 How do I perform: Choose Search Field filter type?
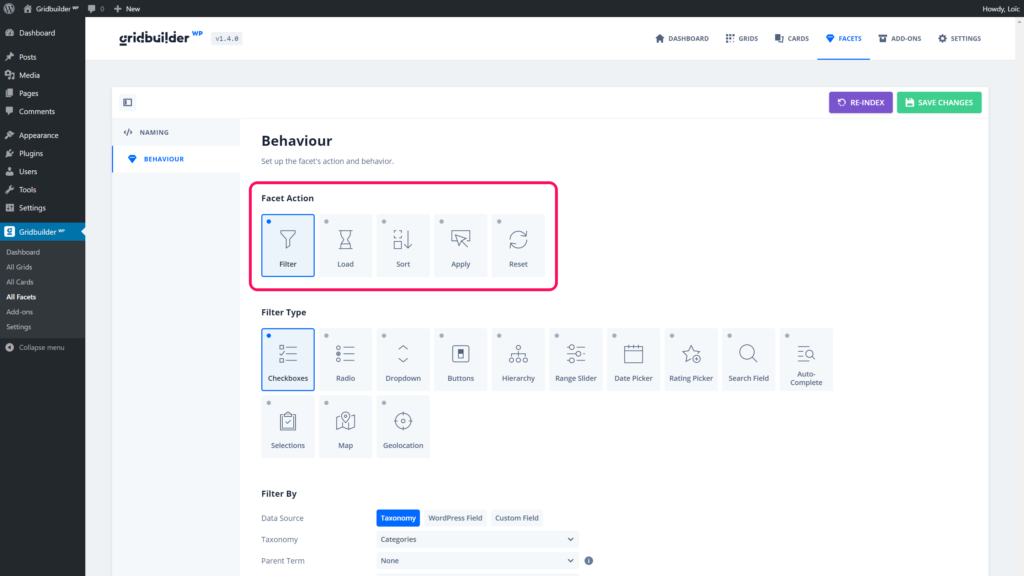coord(748,359)
